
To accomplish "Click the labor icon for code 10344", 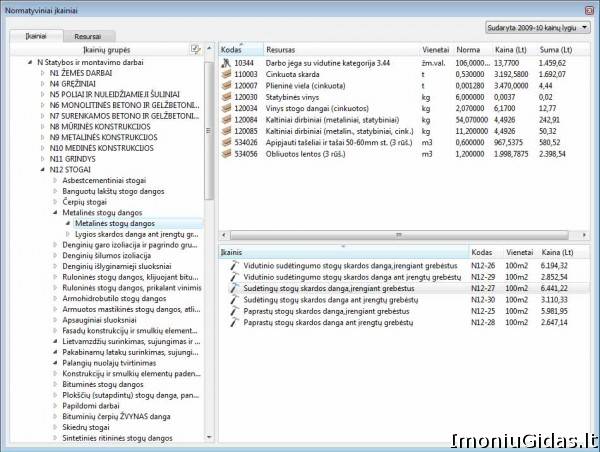I will [x=226, y=62].
